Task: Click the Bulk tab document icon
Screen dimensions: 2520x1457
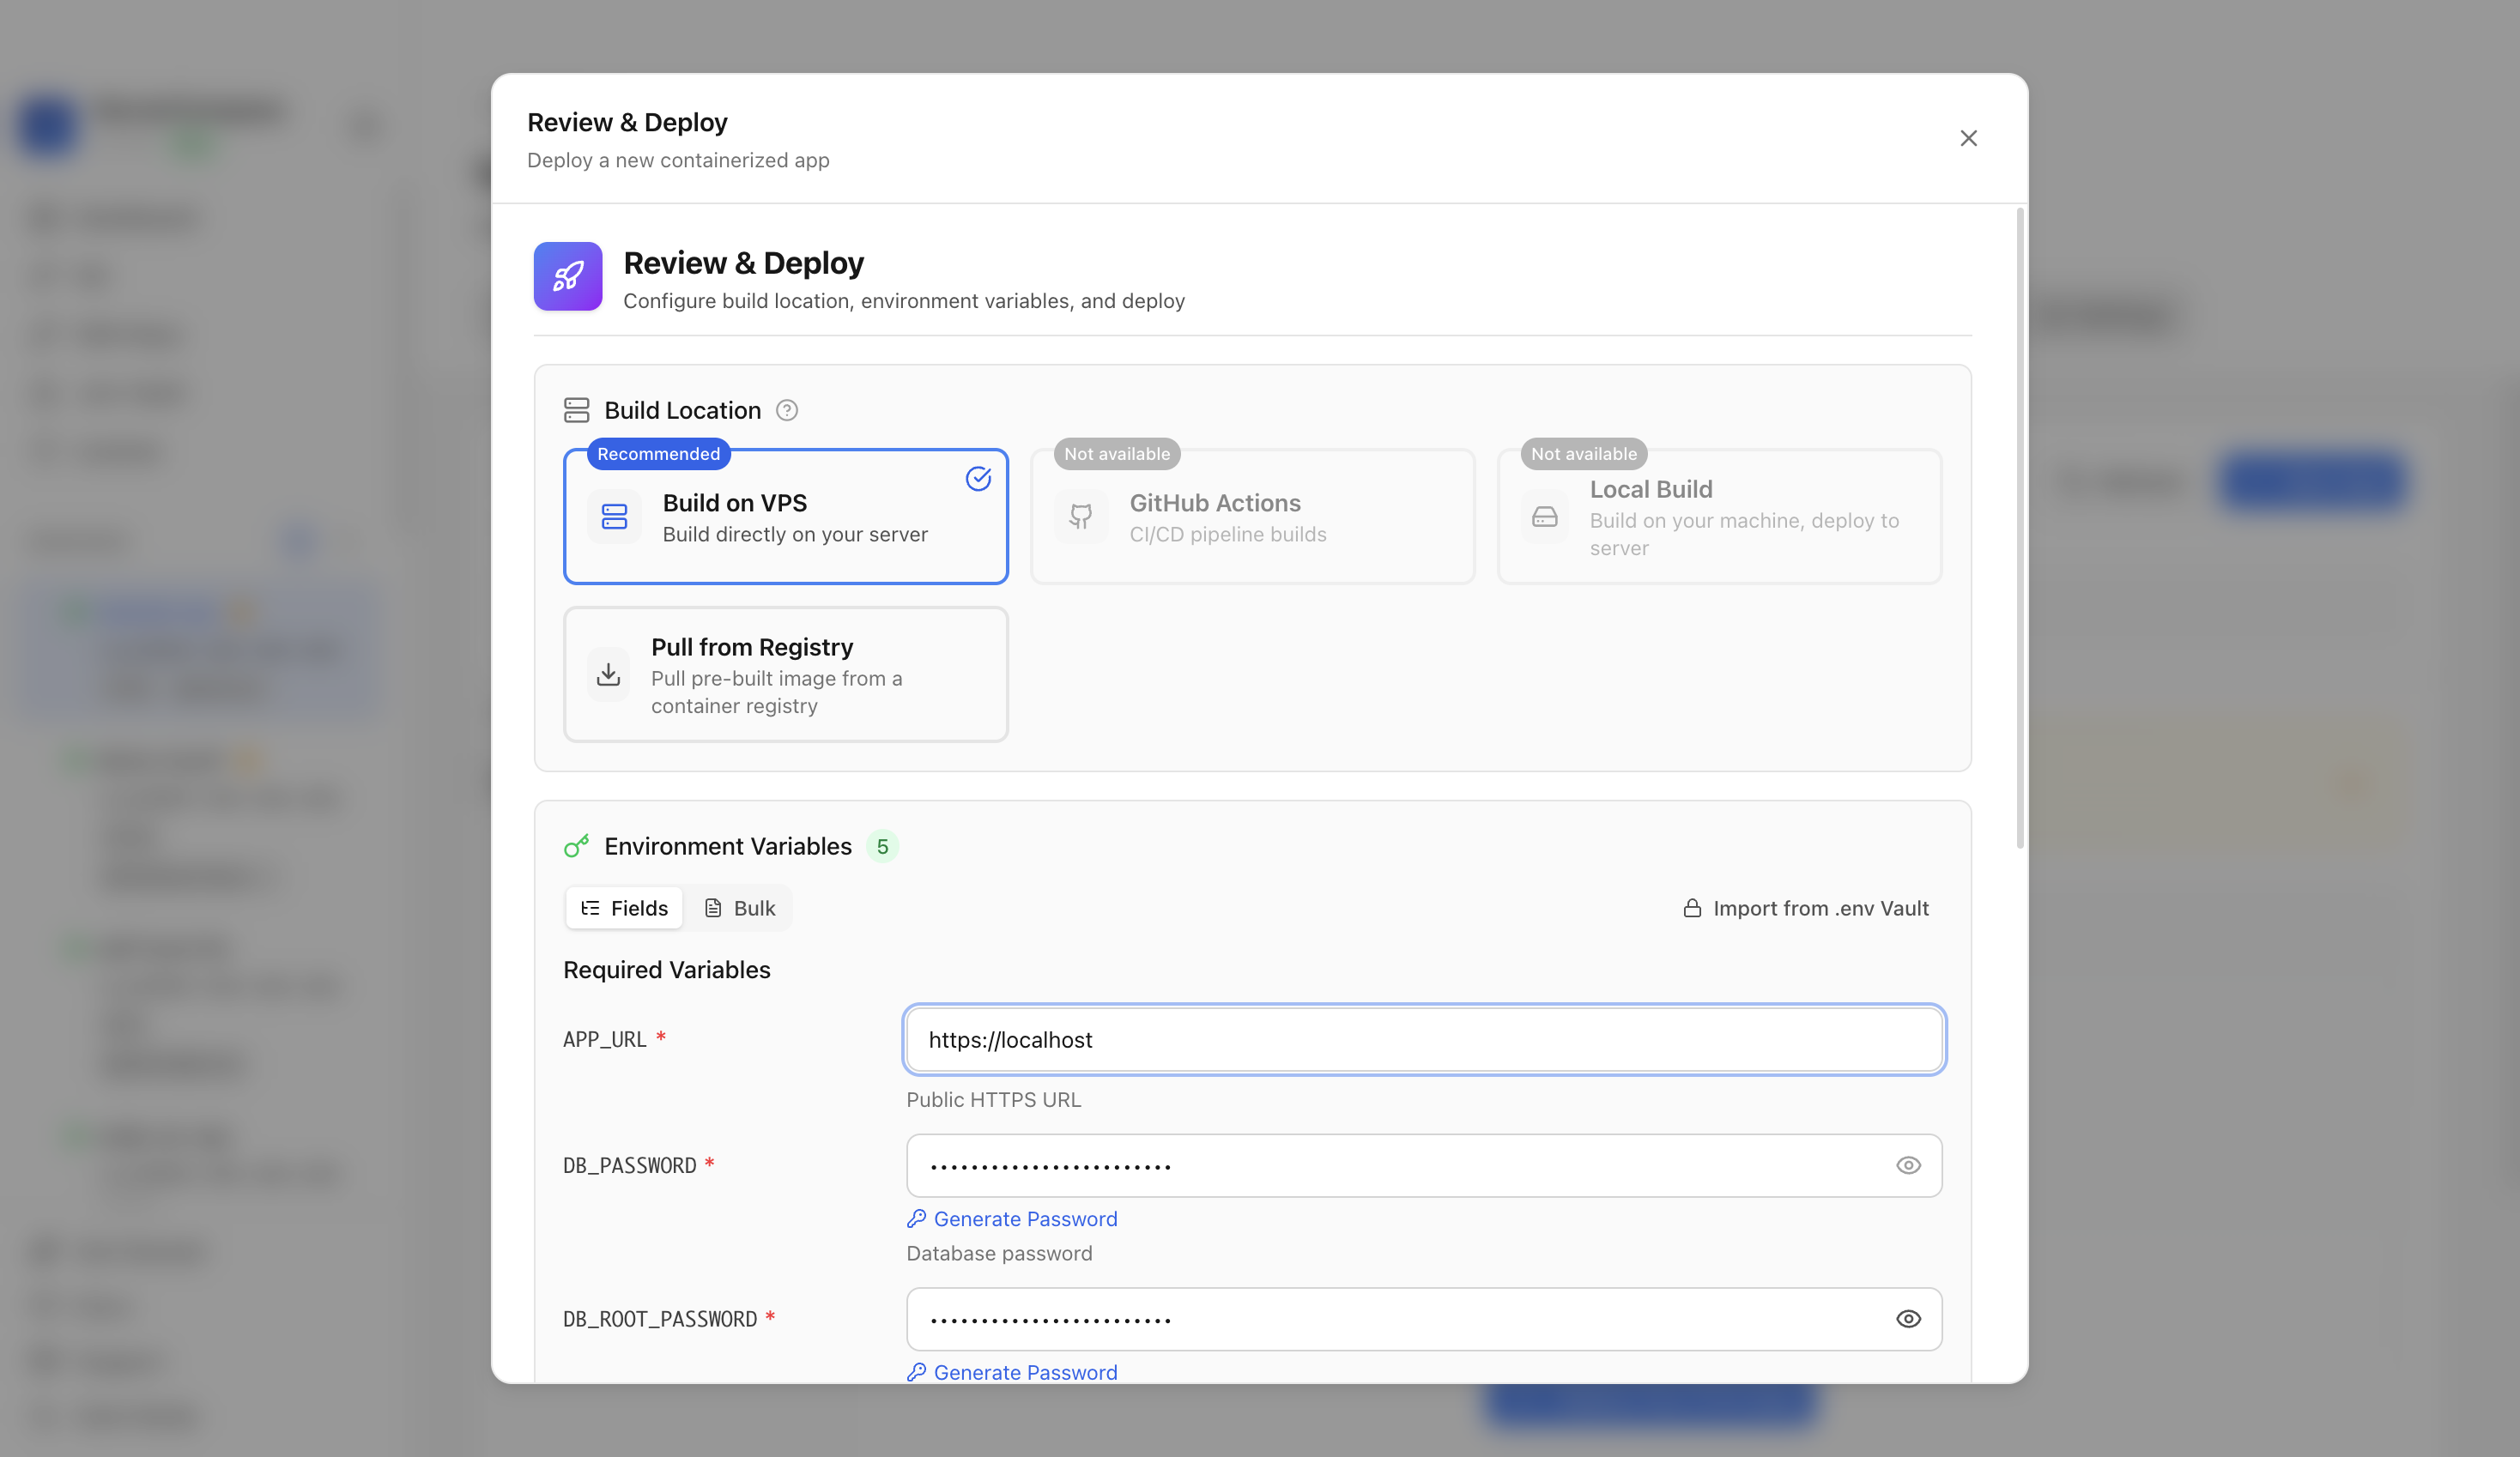Action: pos(713,908)
